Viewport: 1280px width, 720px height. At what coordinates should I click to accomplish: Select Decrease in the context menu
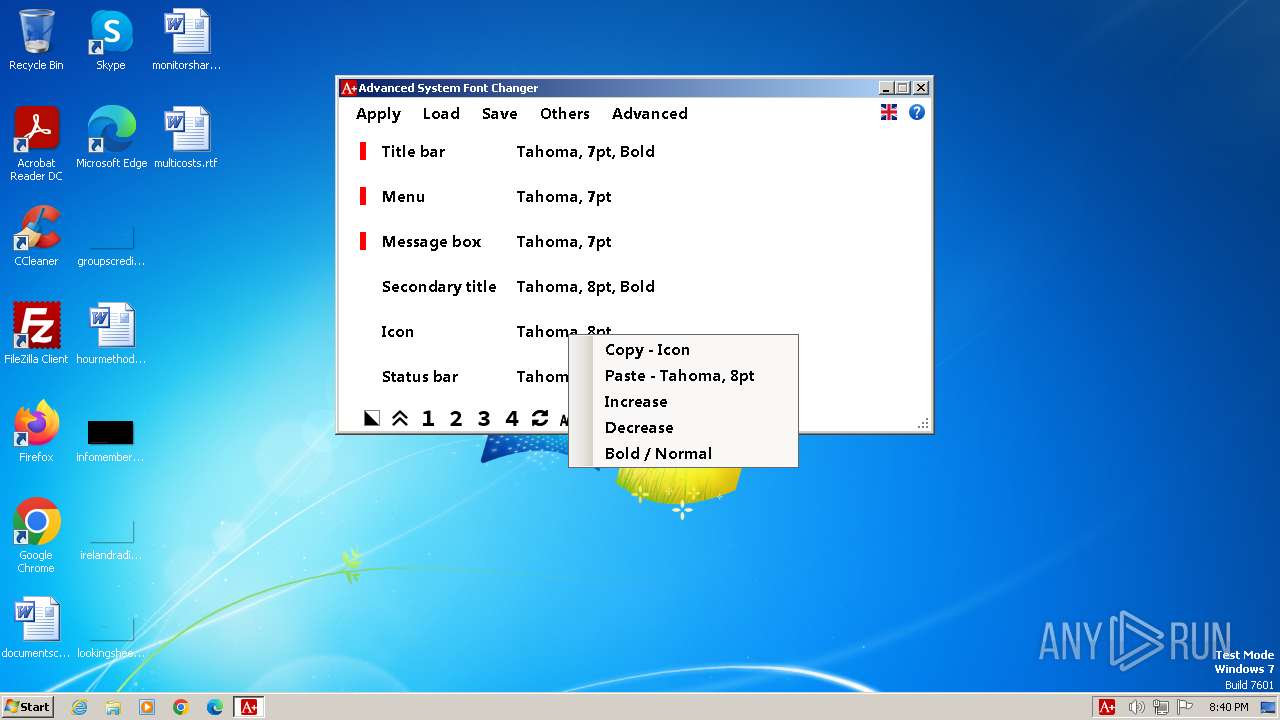(684, 428)
